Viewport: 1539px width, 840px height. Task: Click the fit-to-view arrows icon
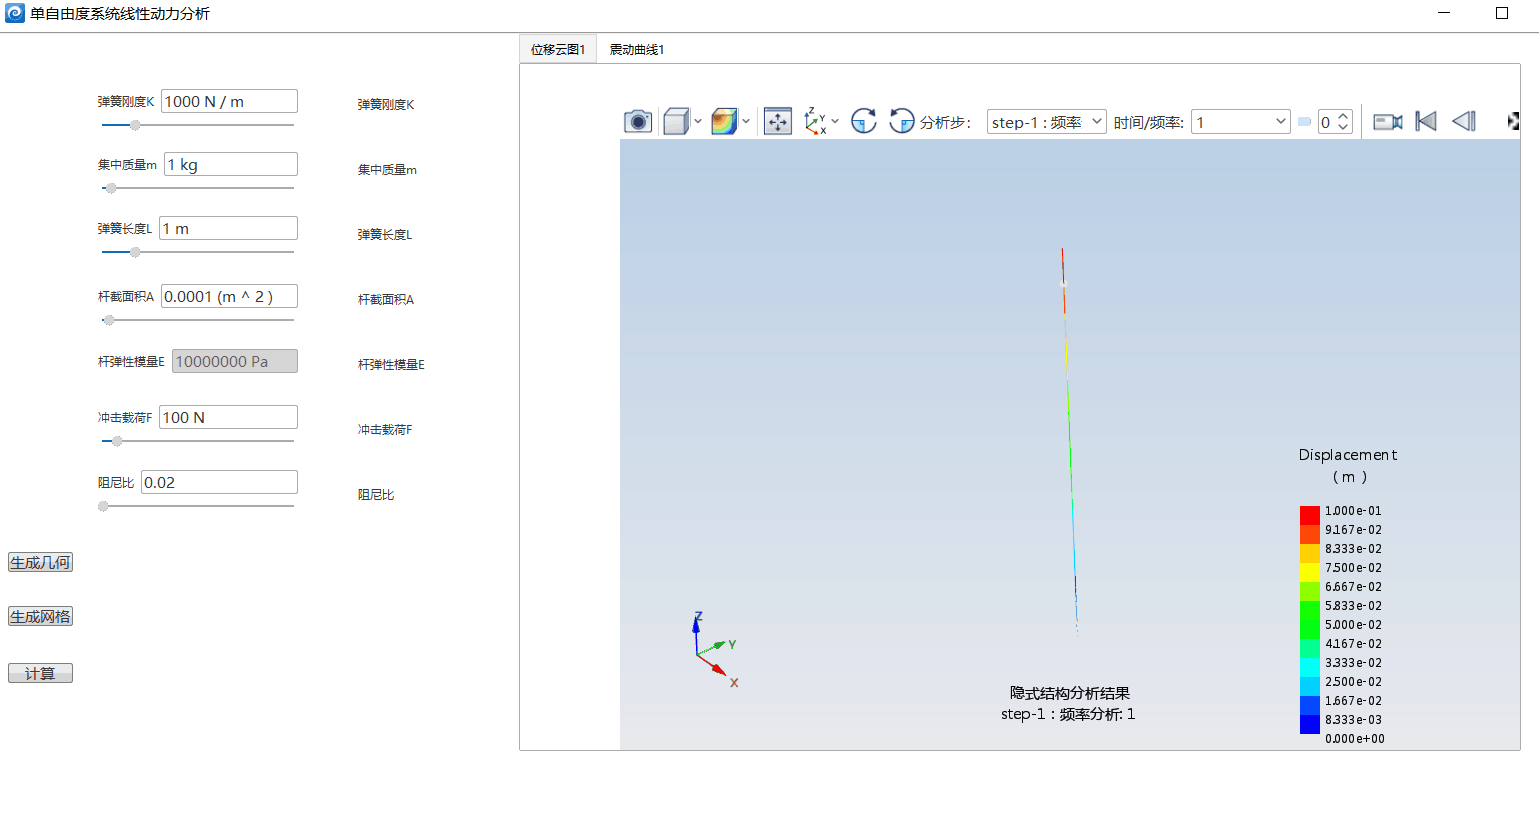(778, 122)
